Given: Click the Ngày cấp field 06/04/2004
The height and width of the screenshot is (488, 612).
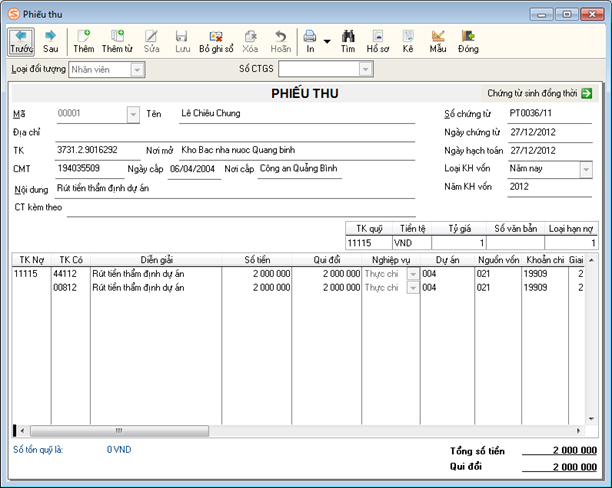Looking at the screenshot, I should [194, 169].
